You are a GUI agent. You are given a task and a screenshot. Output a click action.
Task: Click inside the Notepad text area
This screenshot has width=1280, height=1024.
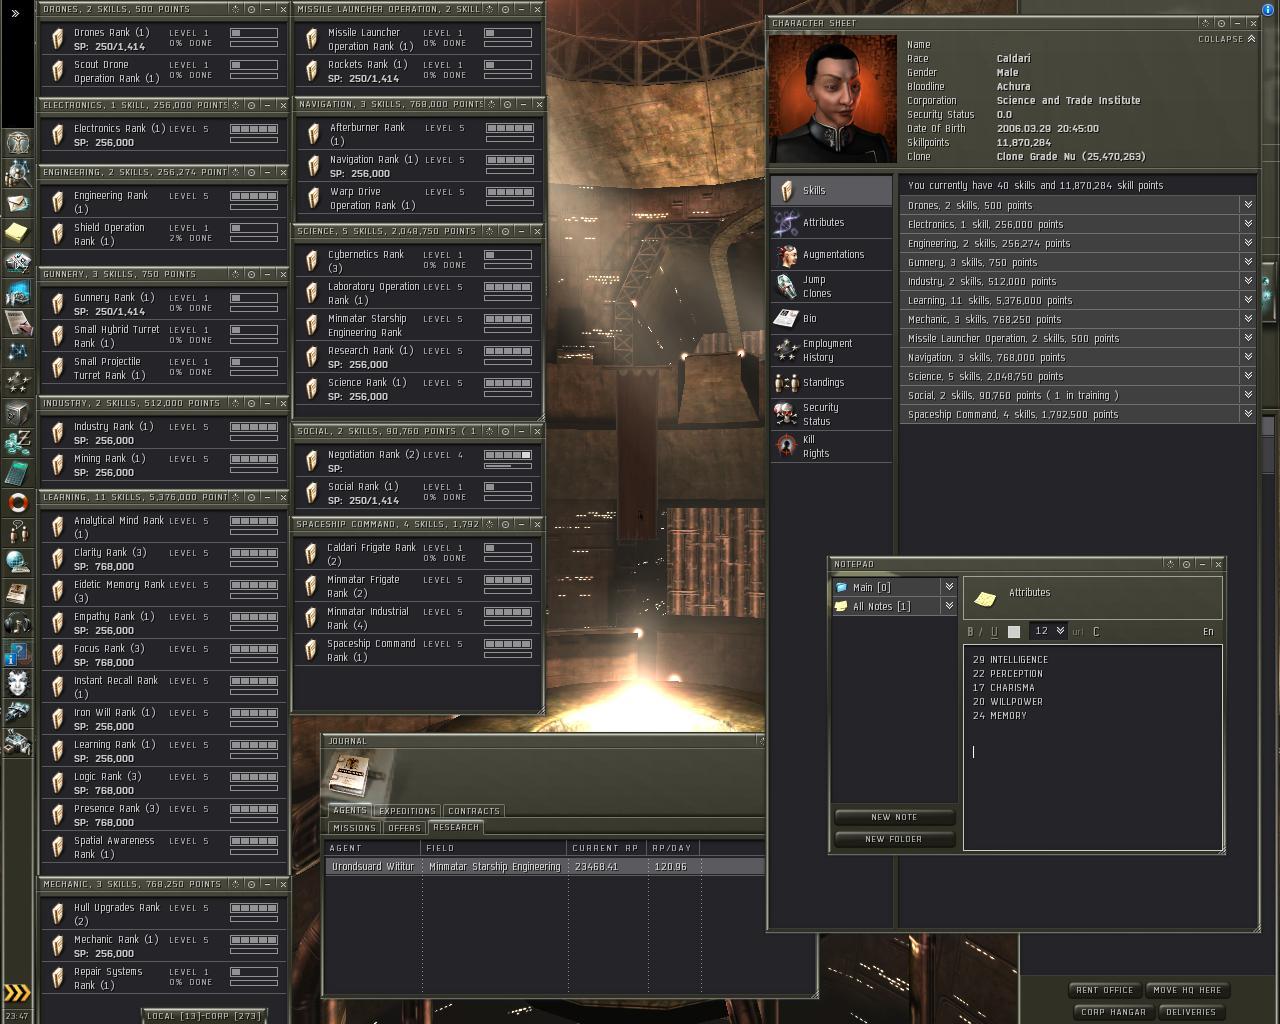tap(1092, 747)
